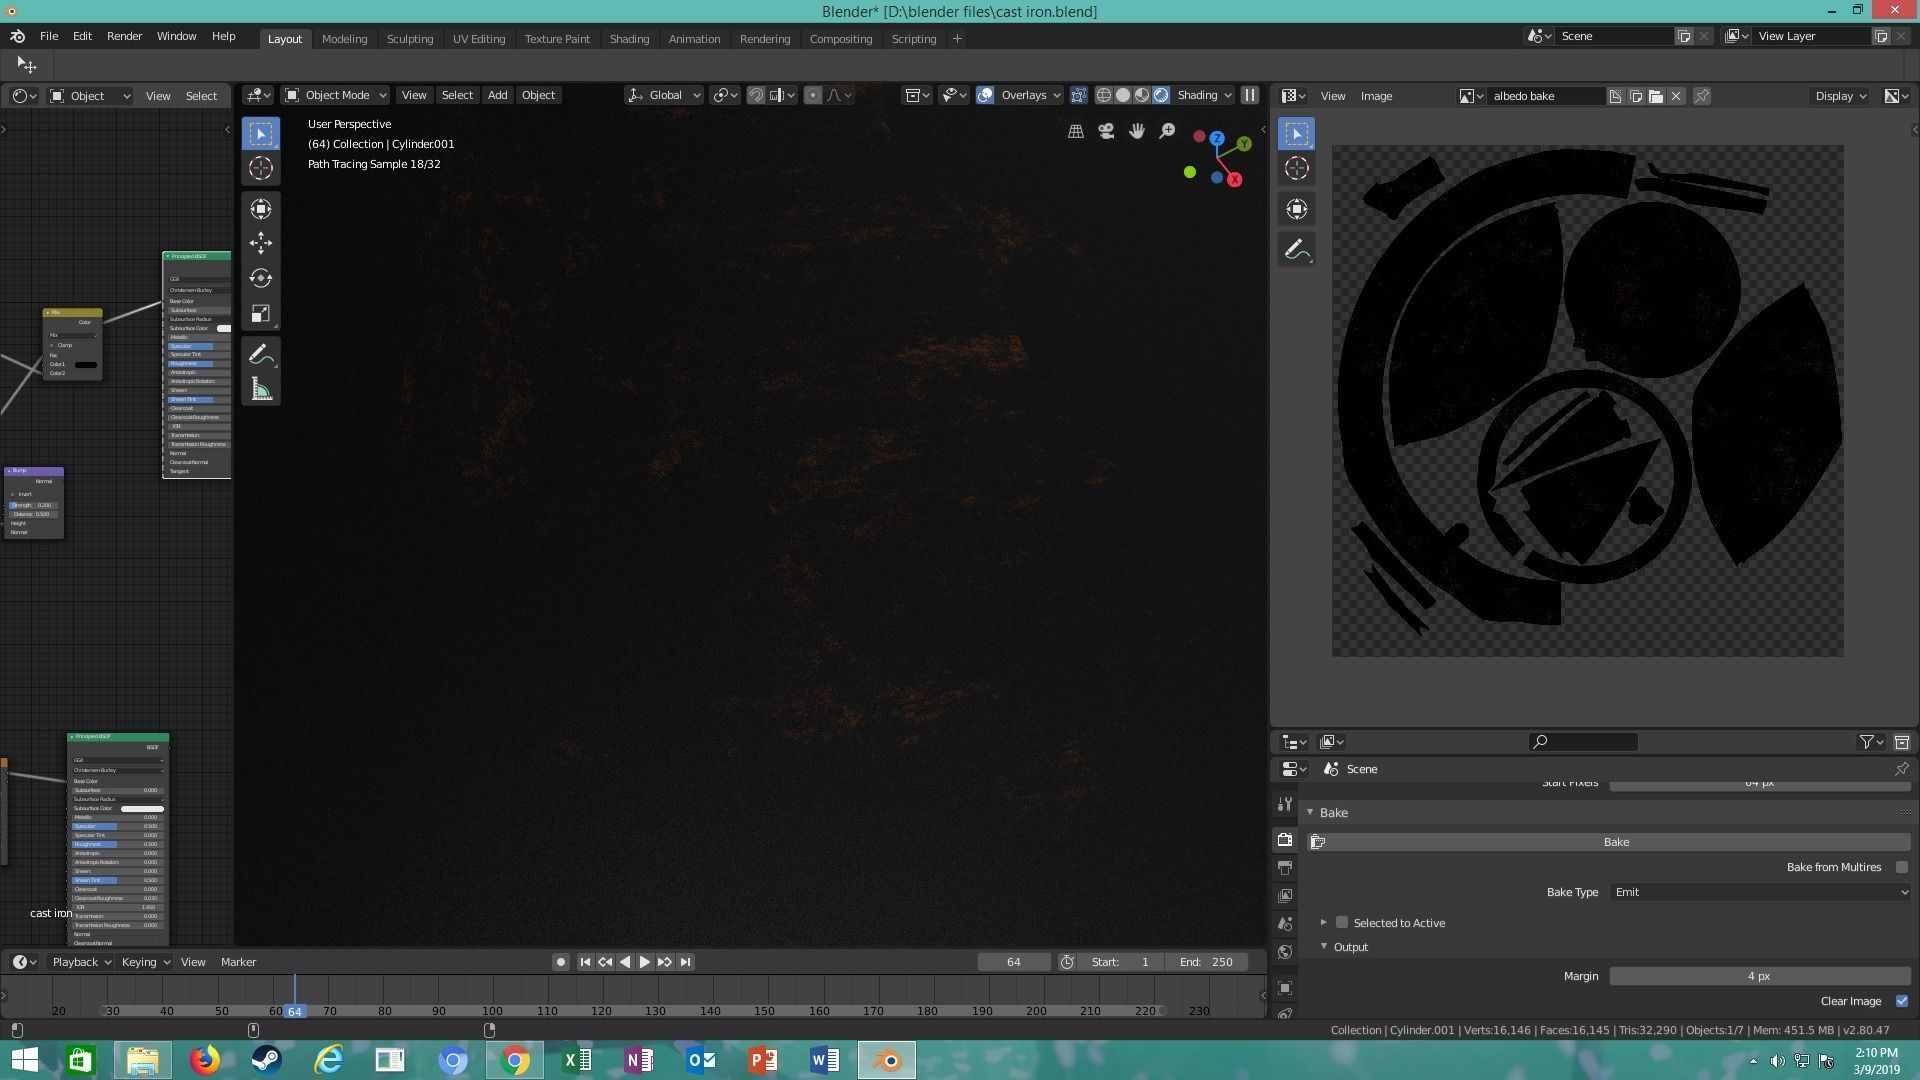The width and height of the screenshot is (1920, 1080).
Task: Jump to the timeline start frame
Action: pyautogui.click(x=585, y=962)
